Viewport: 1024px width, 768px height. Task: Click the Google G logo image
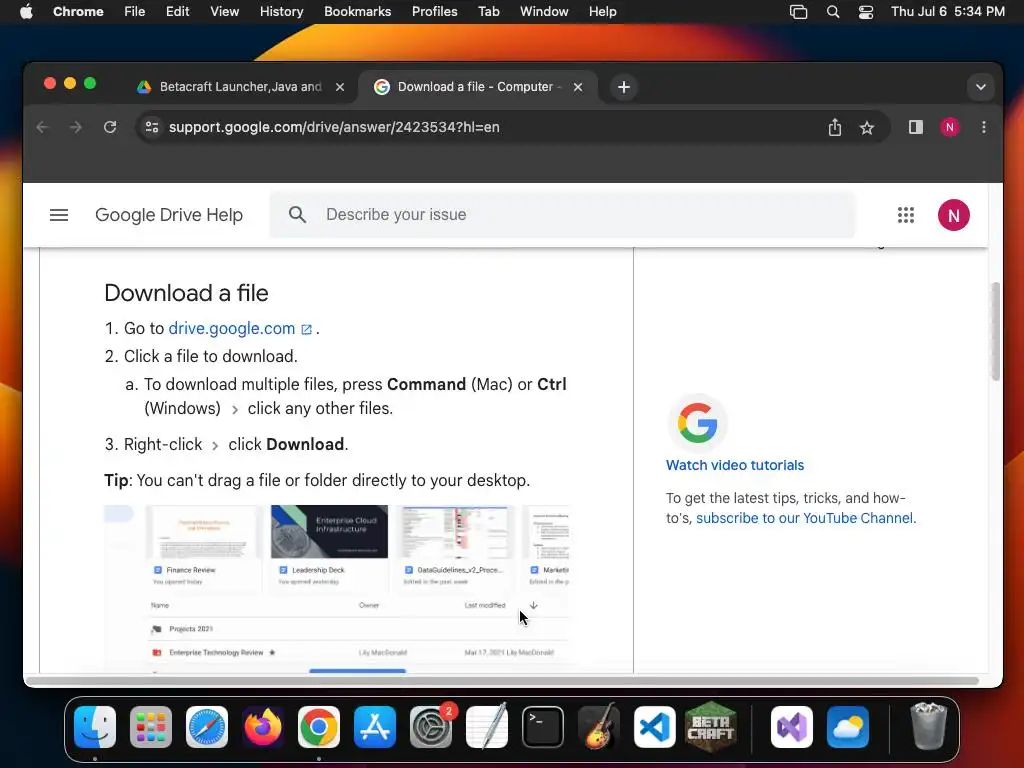[x=697, y=423]
